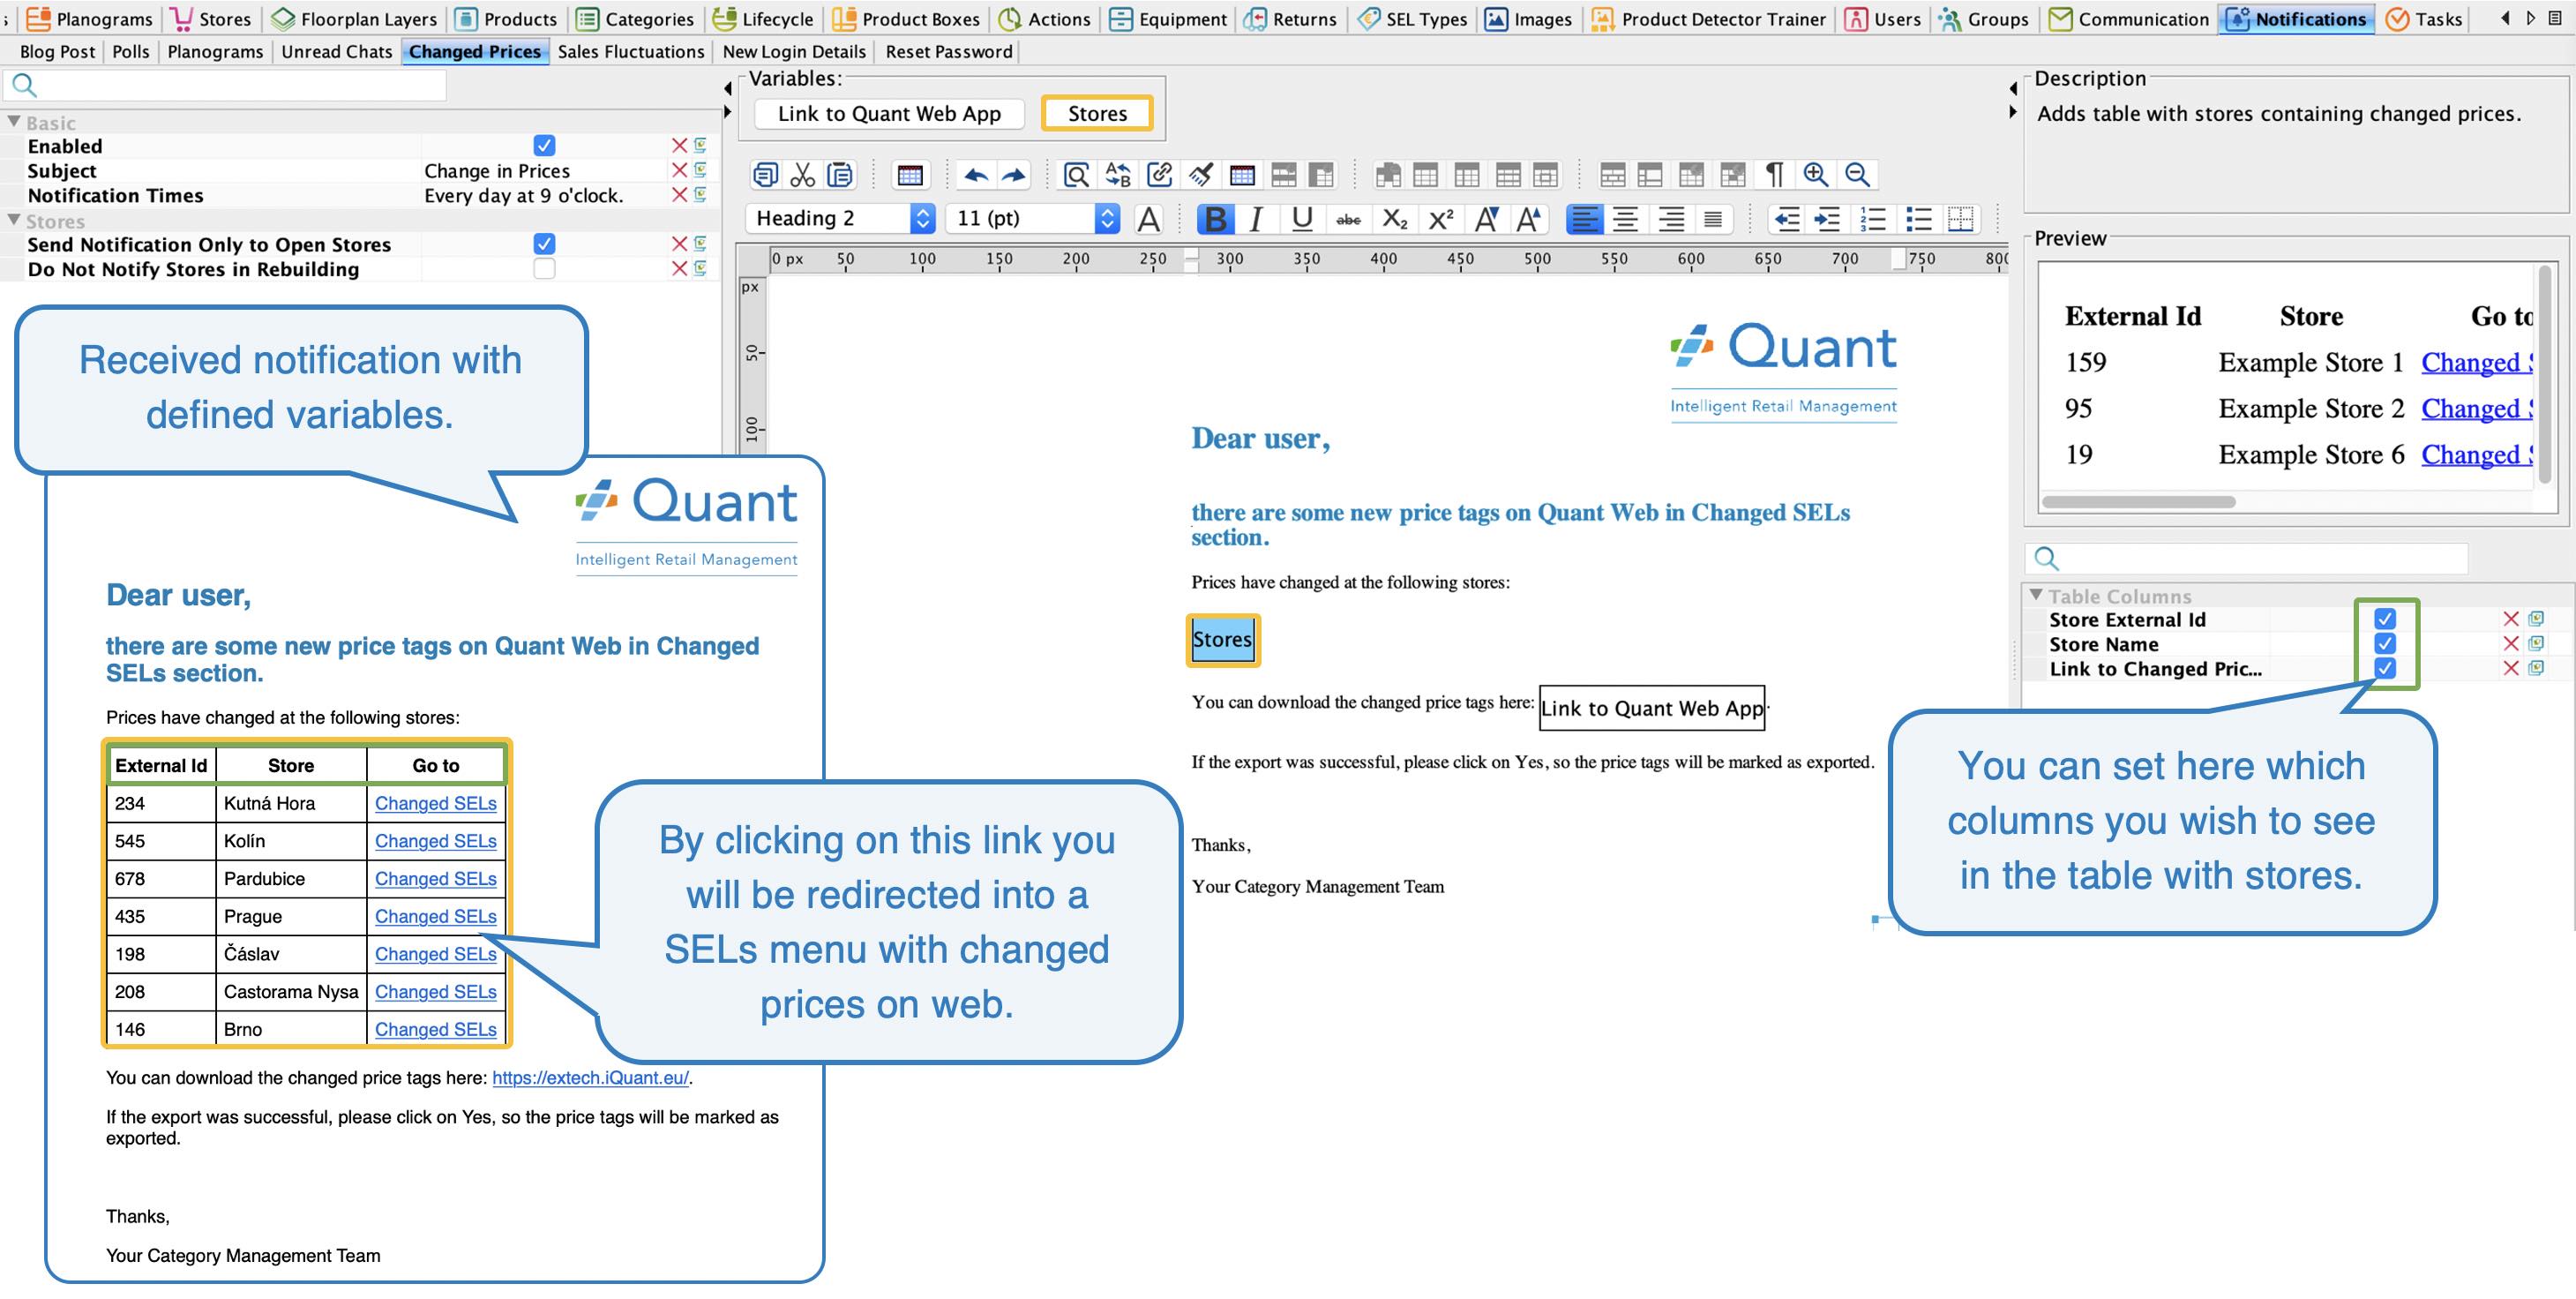This screenshot has height=1299, width=2576.
Task: Click the Redo arrow icon
Action: point(1014,175)
